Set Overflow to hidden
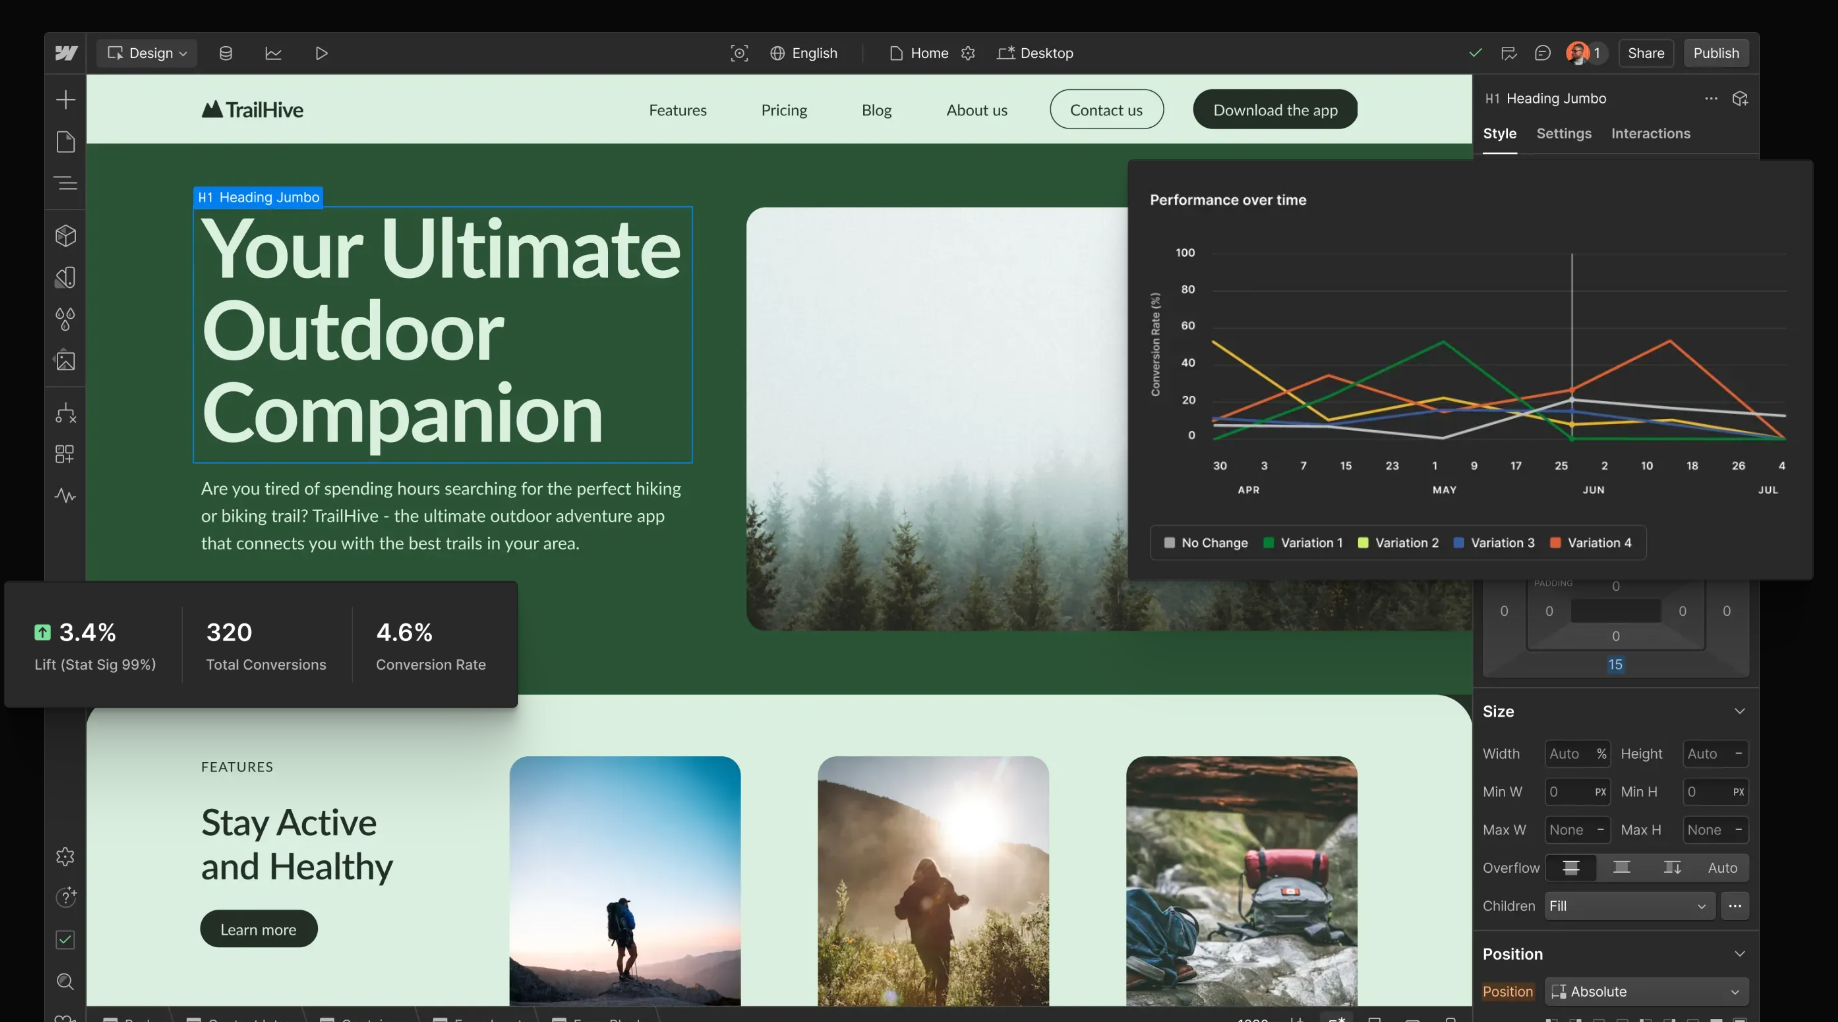The height and width of the screenshot is (1022, 1838). (1623, 868)
